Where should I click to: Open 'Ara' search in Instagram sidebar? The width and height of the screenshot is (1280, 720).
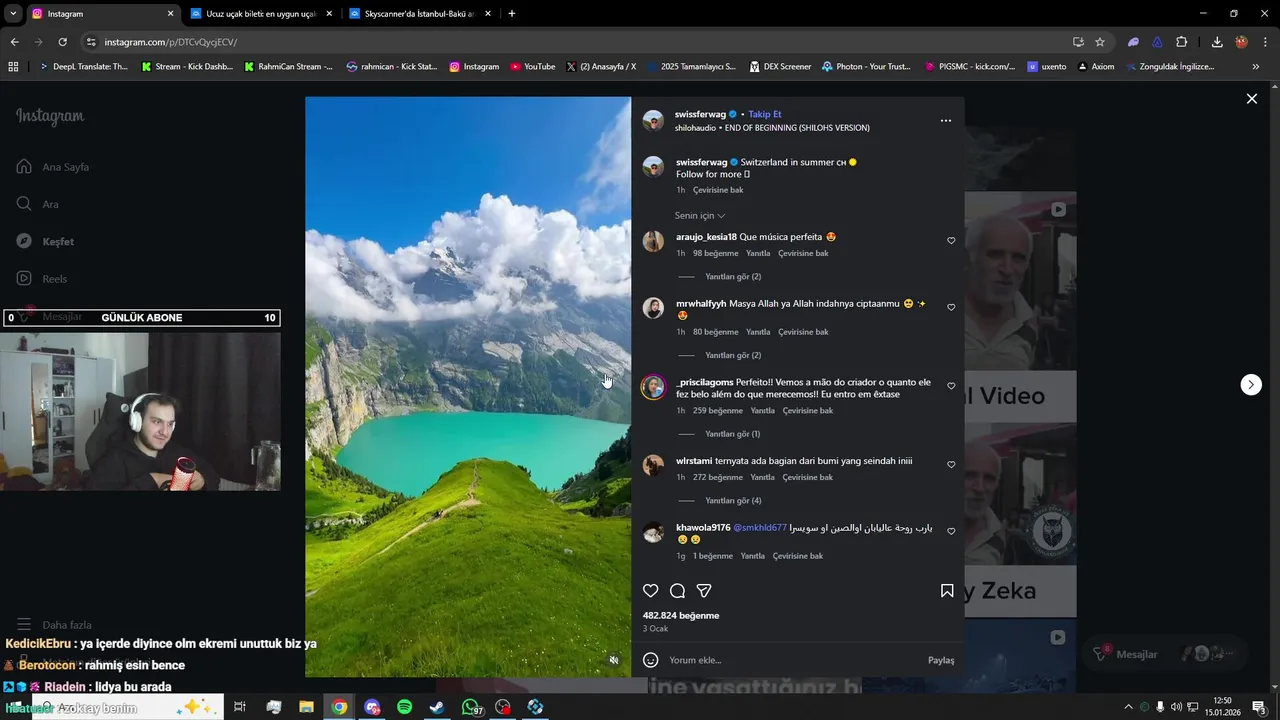coord(37,204)
